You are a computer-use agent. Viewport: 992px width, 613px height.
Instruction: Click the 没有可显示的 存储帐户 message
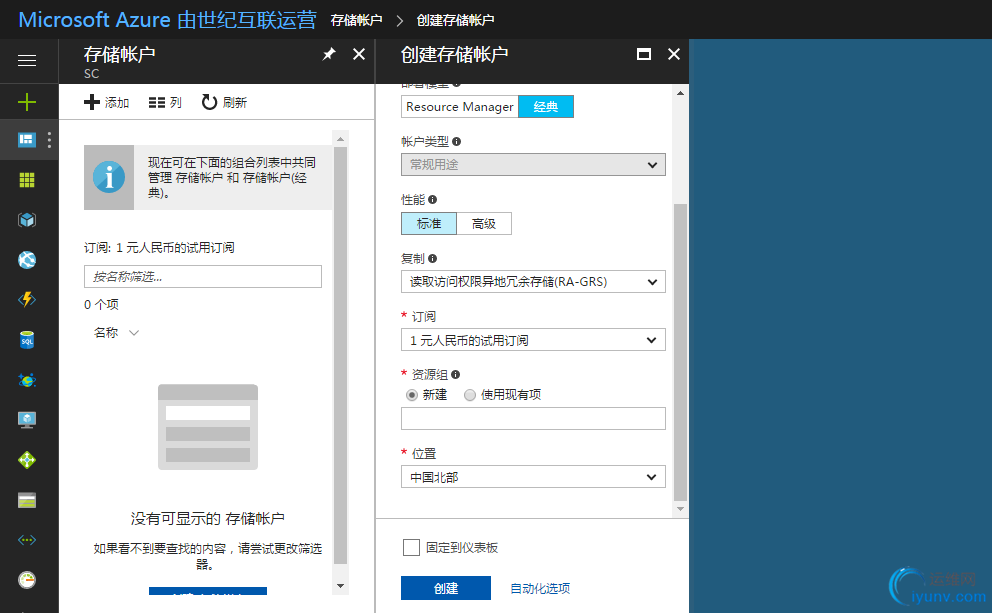tap(208, 519)
